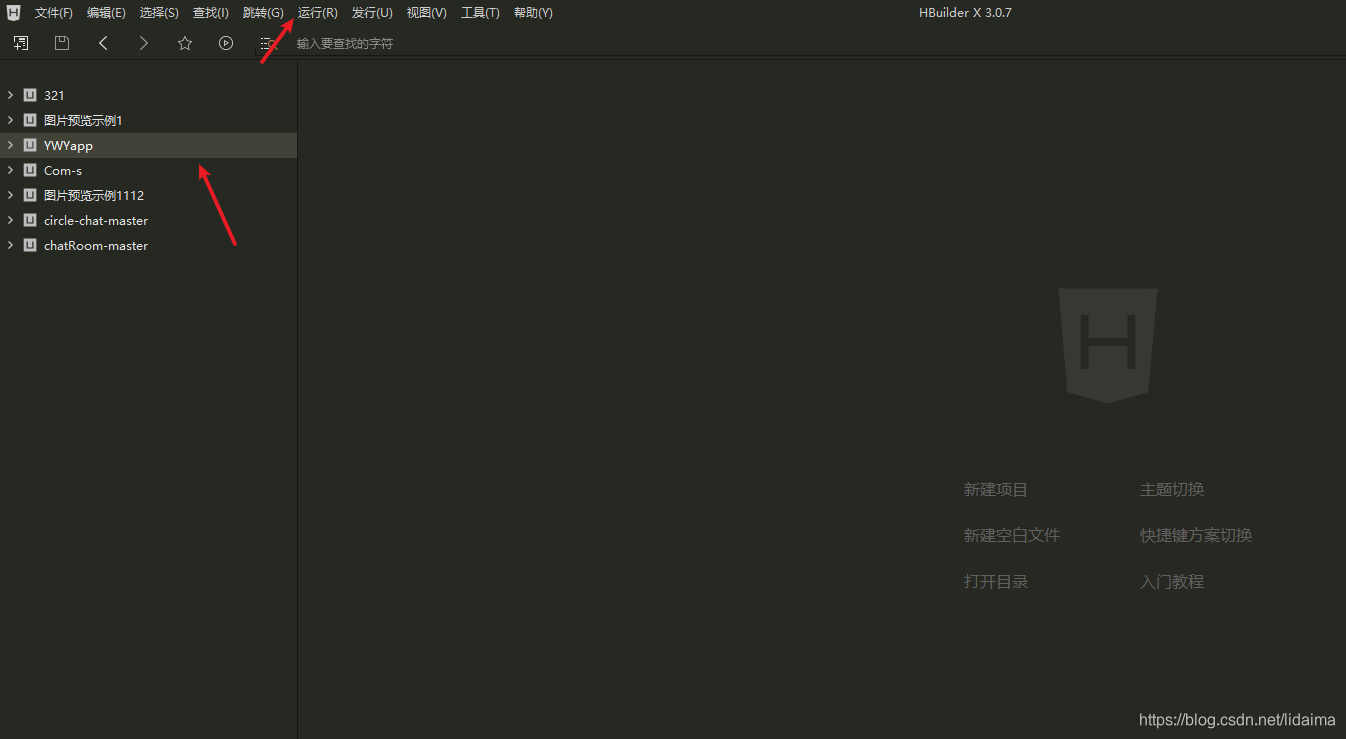Click the project icon beside YWYapp
Screen dimensions: 1346x739
point(30,145)
